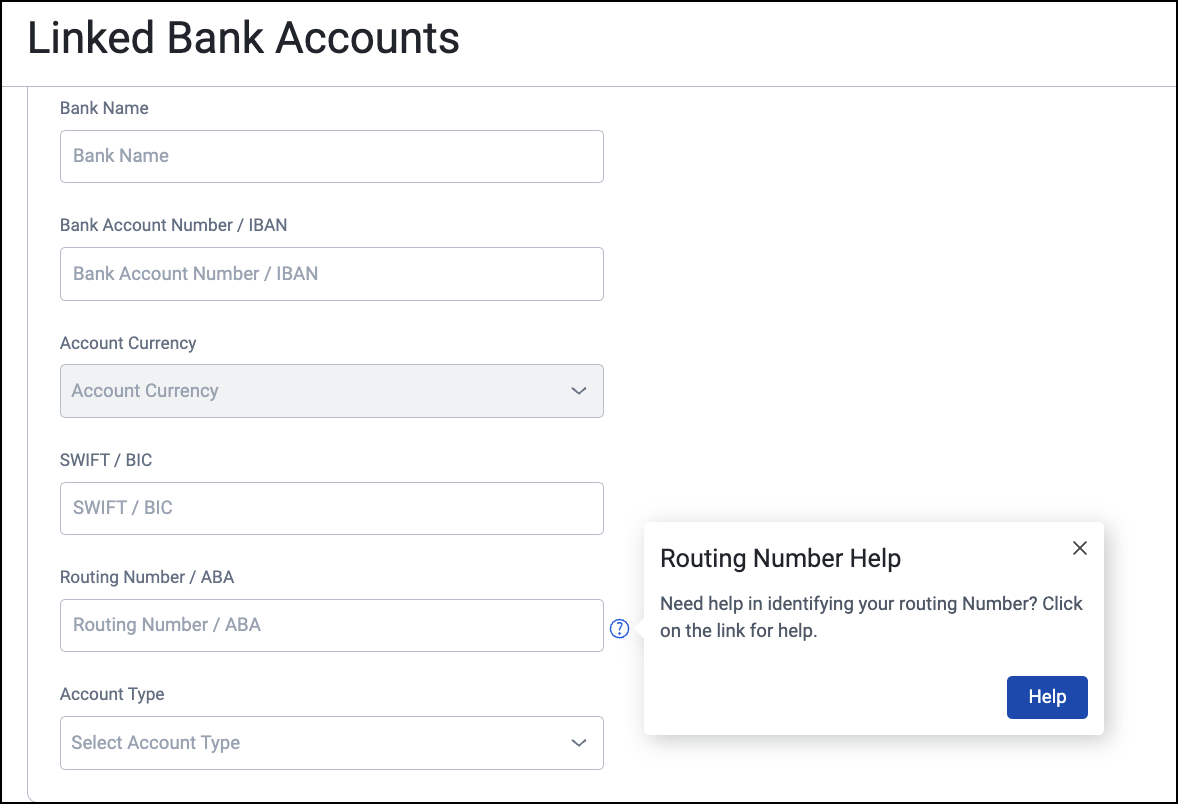
Task: Click the Account Currency field label
Action: 128,343
